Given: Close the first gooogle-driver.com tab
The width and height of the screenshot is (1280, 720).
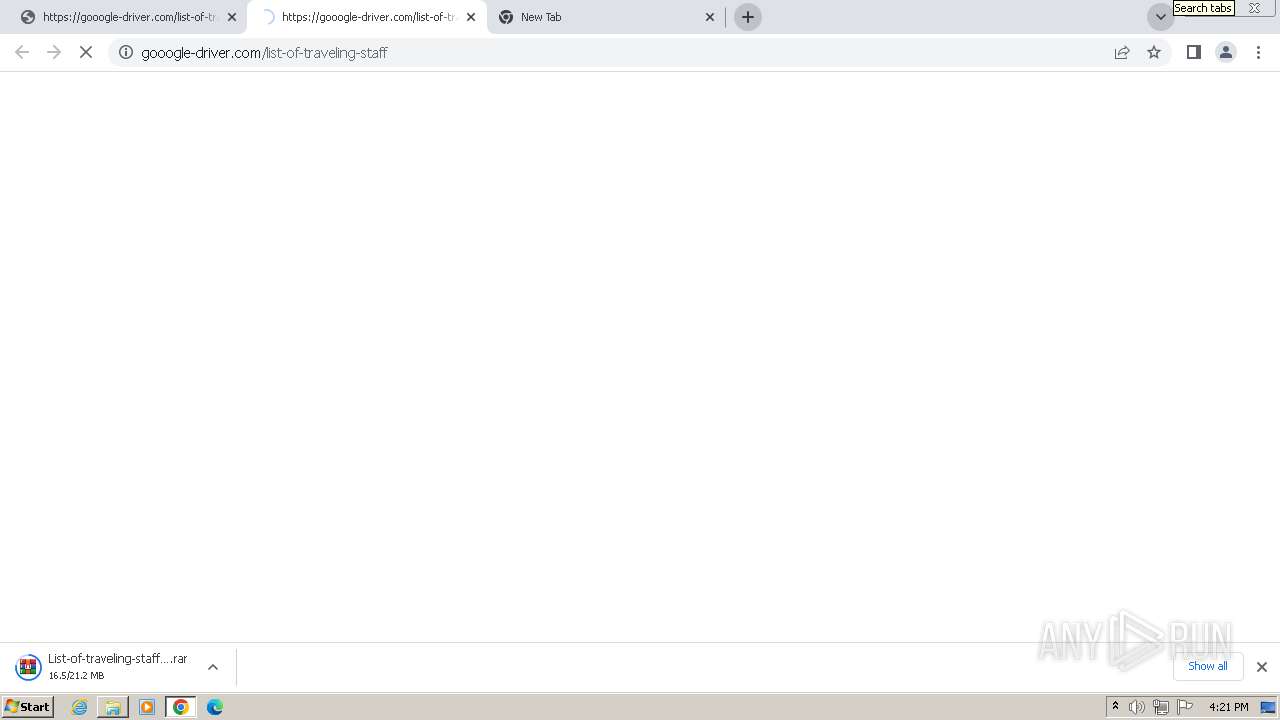Looking at the screenshot, I should pos(232,17).
